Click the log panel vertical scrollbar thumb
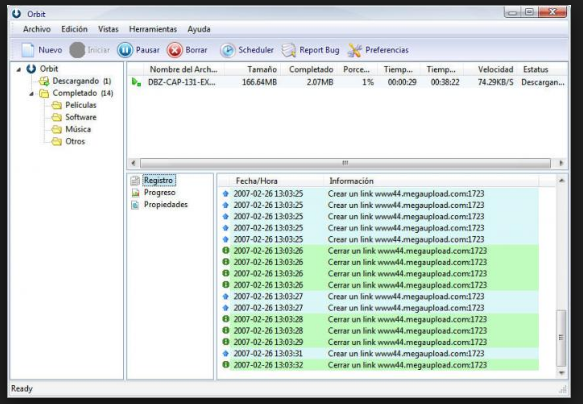The width and height of the screenshot is (583, 404). click(561, 338)
